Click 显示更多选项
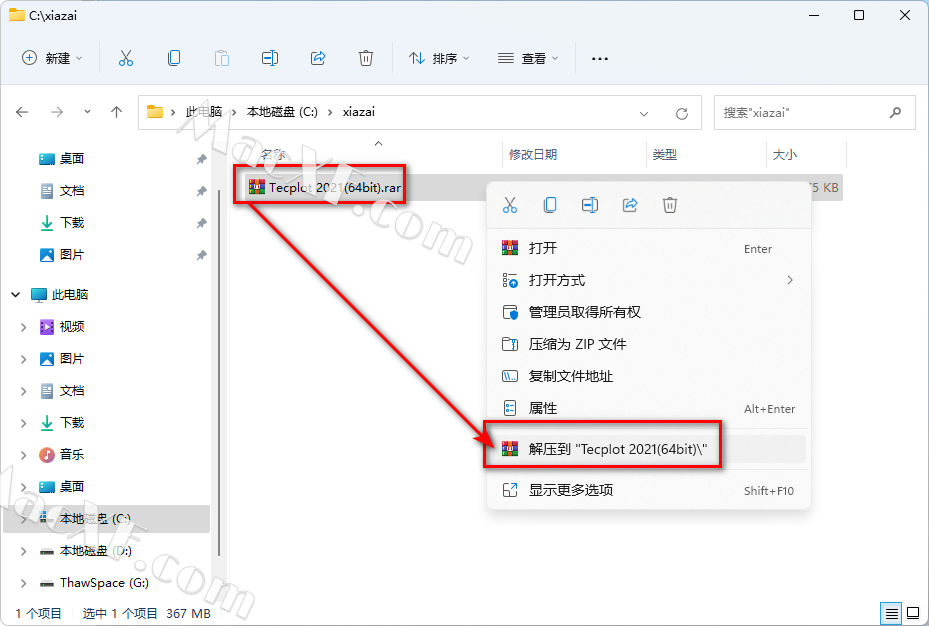This screenshot has width=929, height=626. coord(648,490)
